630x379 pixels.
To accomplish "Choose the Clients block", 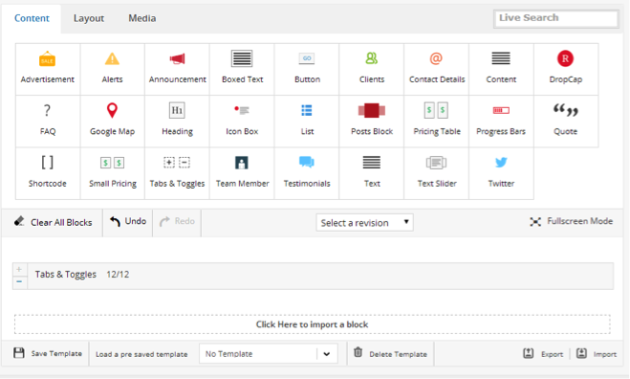I will pyautogui.click(x=372, y=69).
